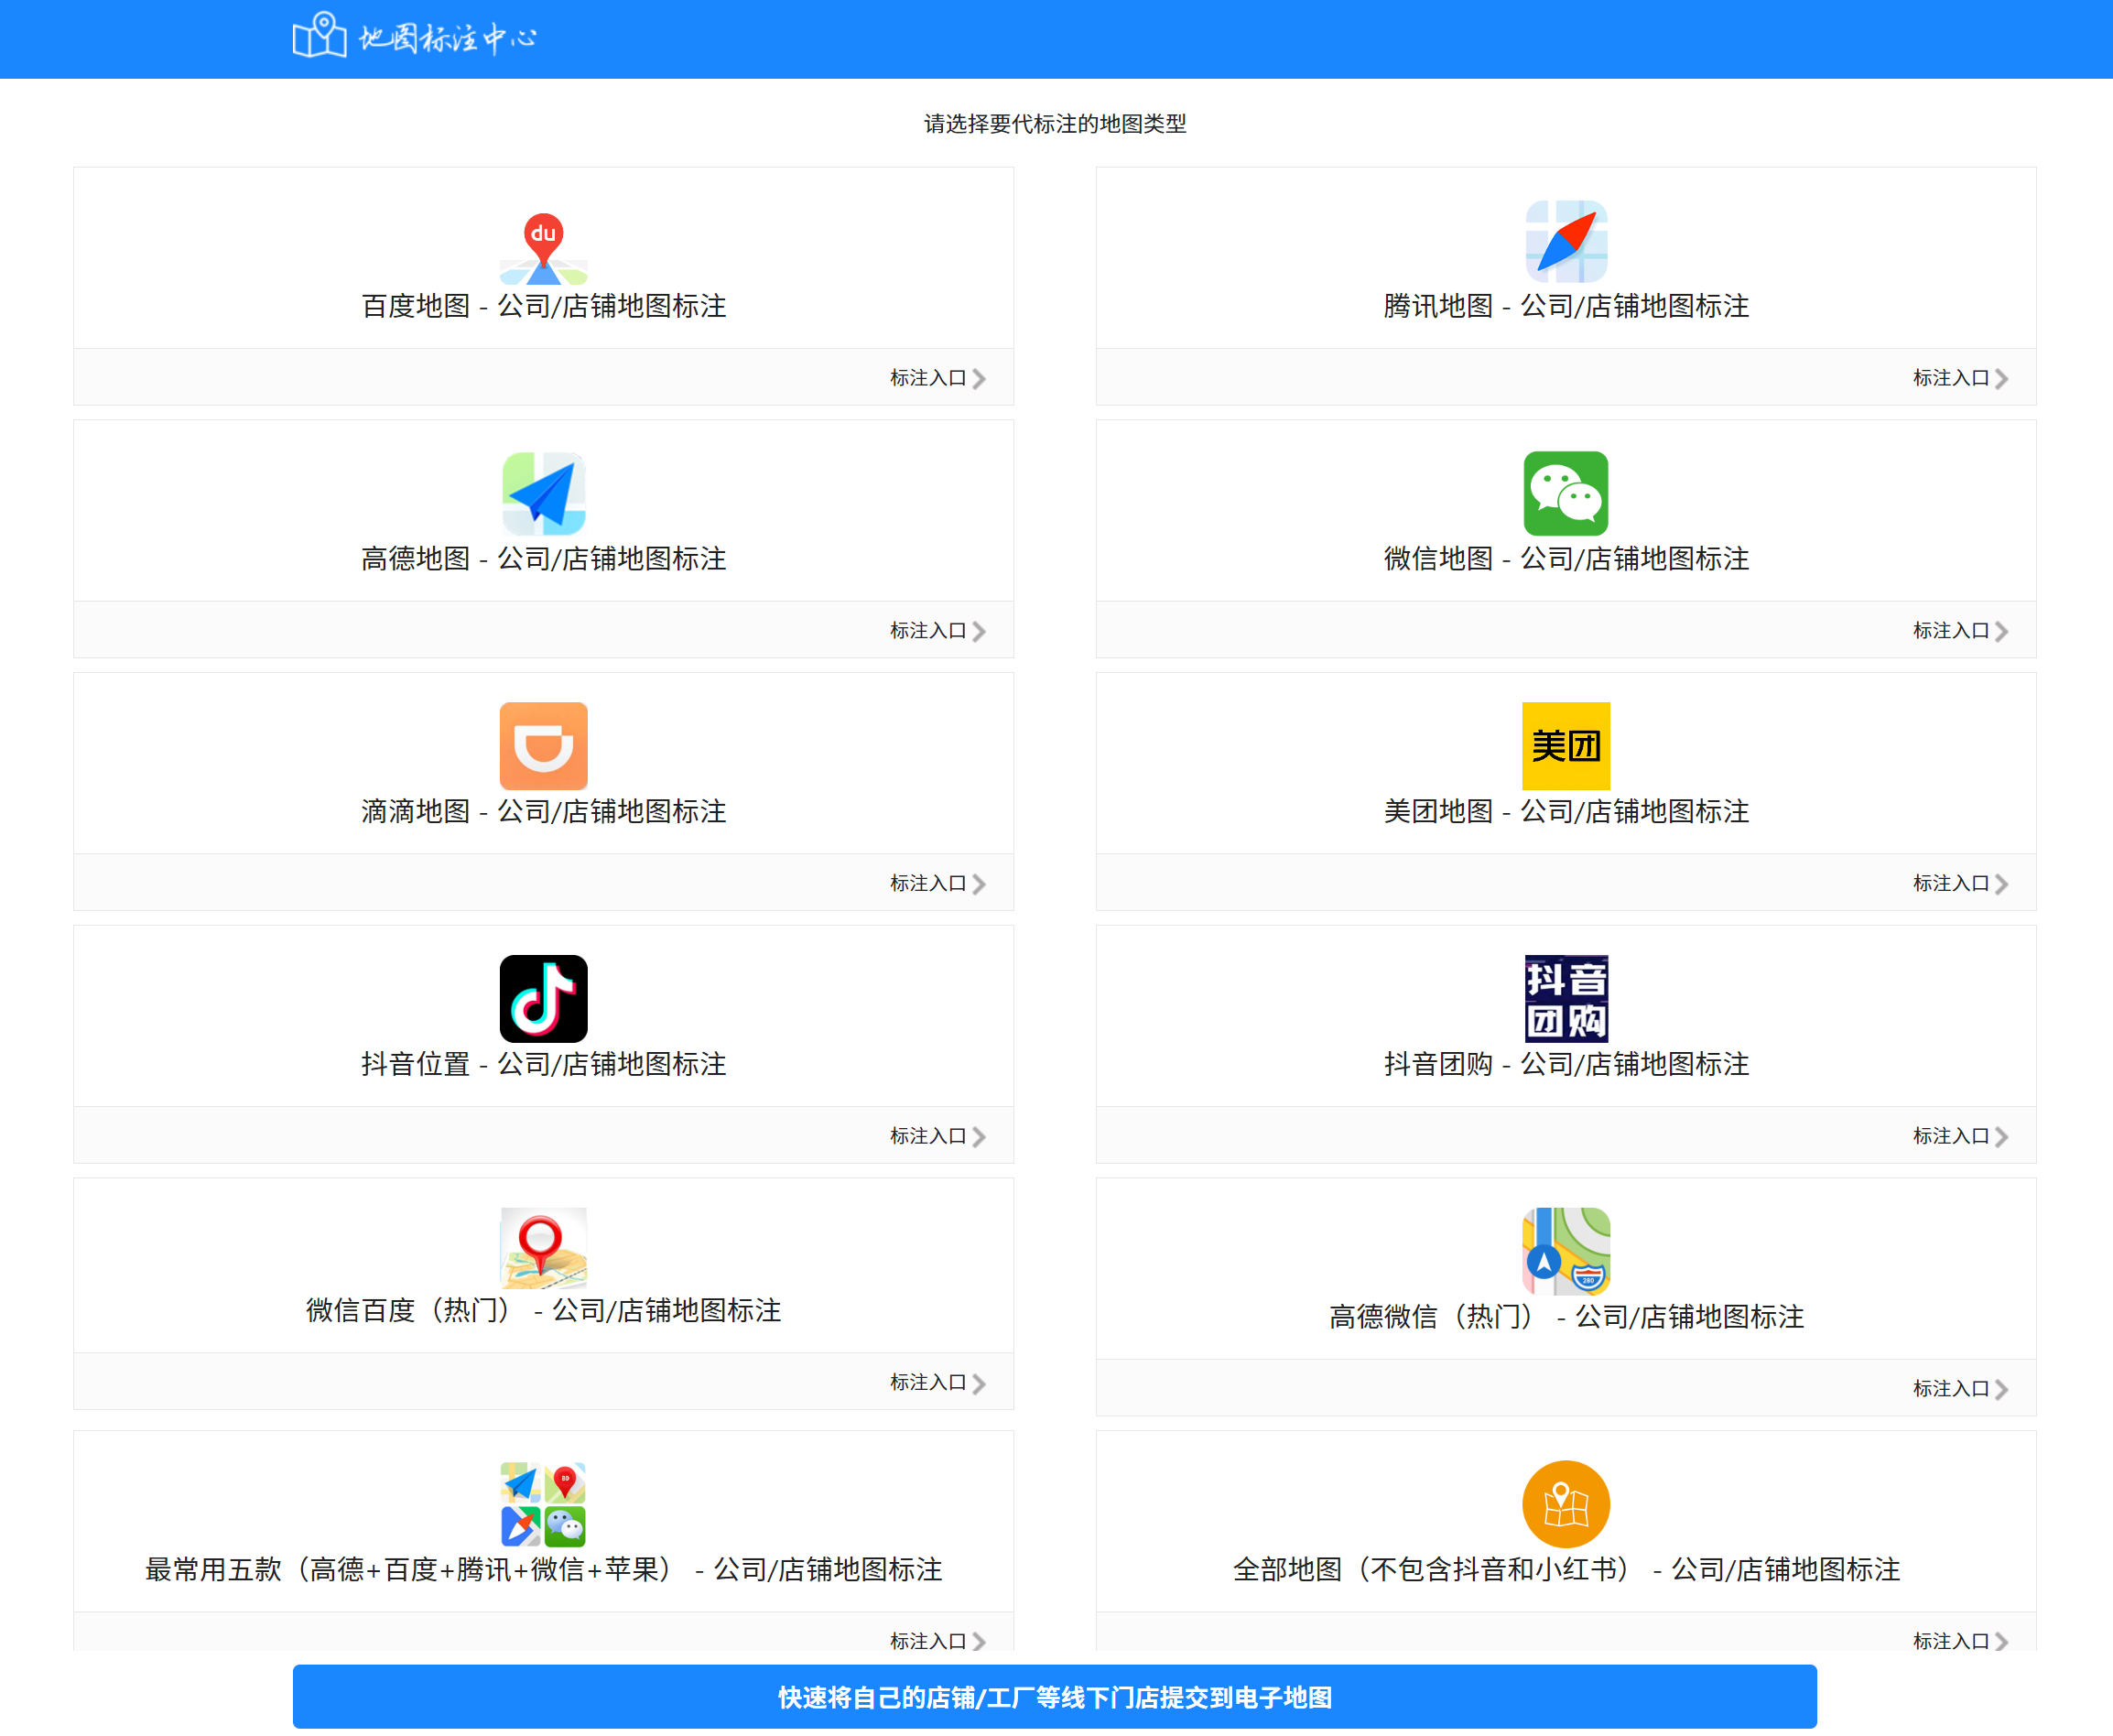This screenshot has width=2113, height=1736.
Task: Select 最常用五款（高德+百度+腾讯+微信+苹果）title
Action: tap(543, 1570)
